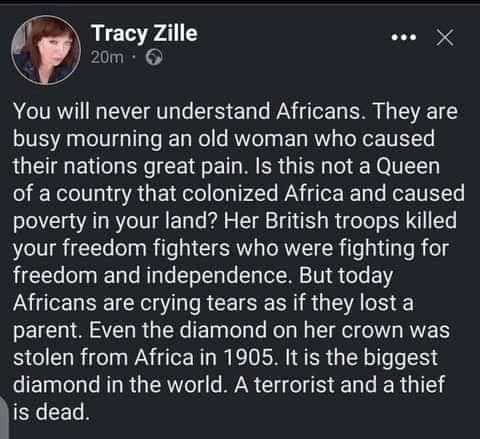Viewport: 480px width, 439px height.
Task: Open Tracy Zille's profile picture
Action: point(46,50)
